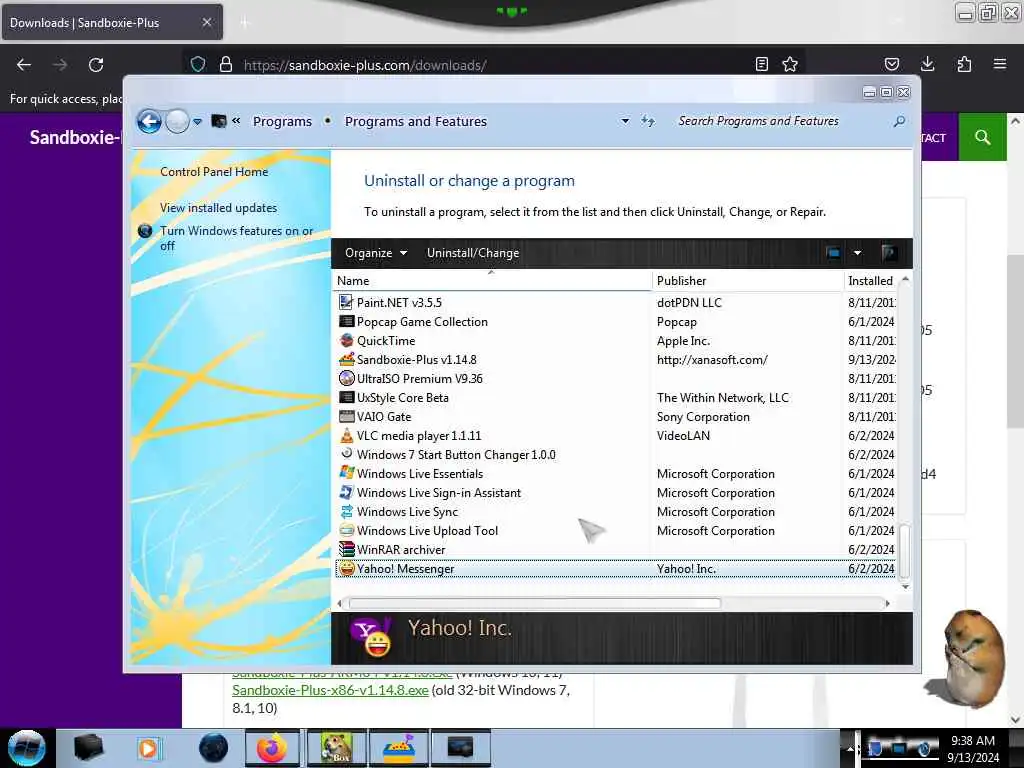Click Windows 7 Start Button Changer icon
Screen dimensions: 1024x768
pyautogui.click(x=346, y=454)
